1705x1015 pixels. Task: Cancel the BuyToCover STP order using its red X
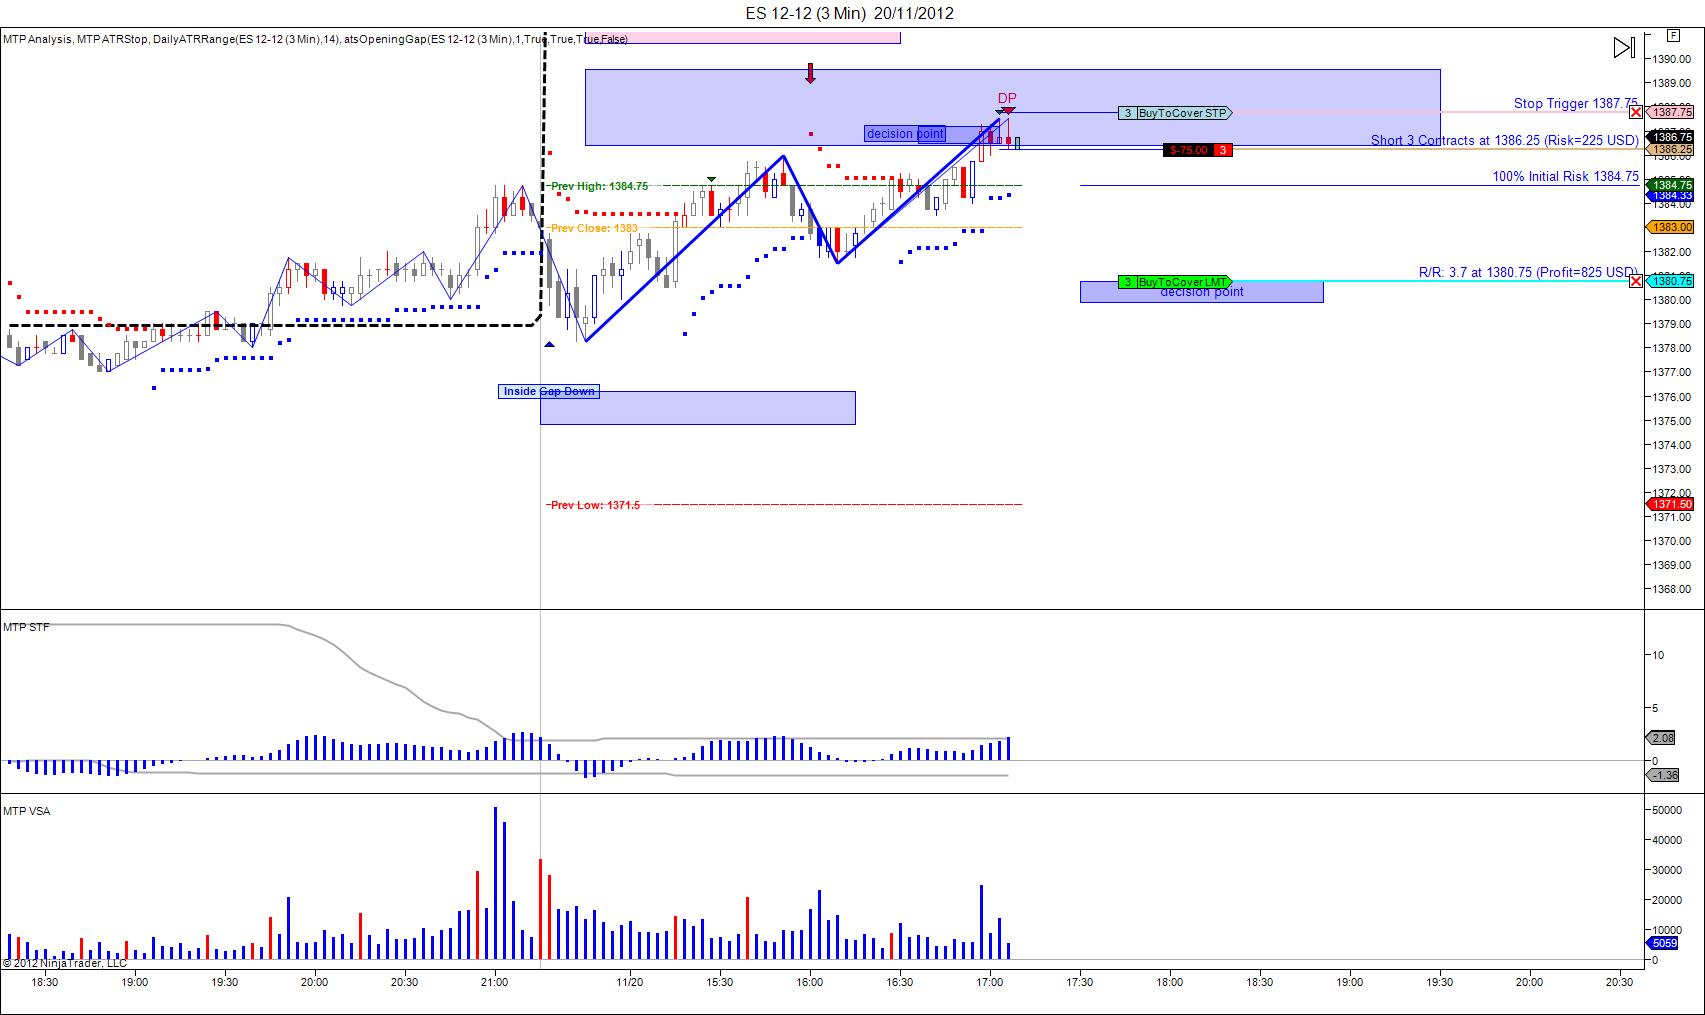pos(1636,113)
